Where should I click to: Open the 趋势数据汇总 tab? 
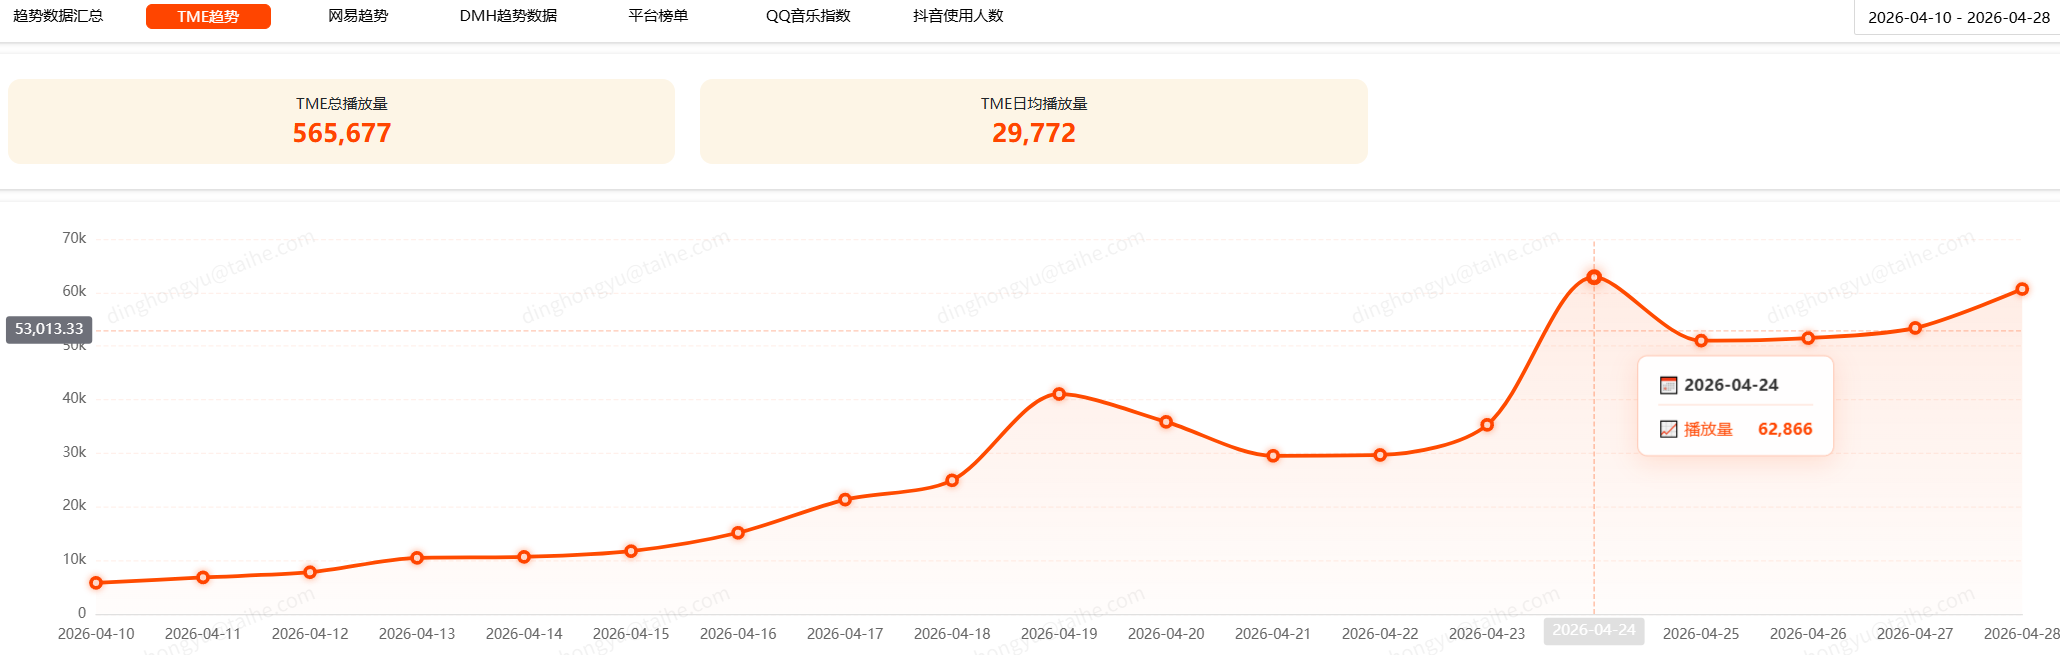(58, 16)
